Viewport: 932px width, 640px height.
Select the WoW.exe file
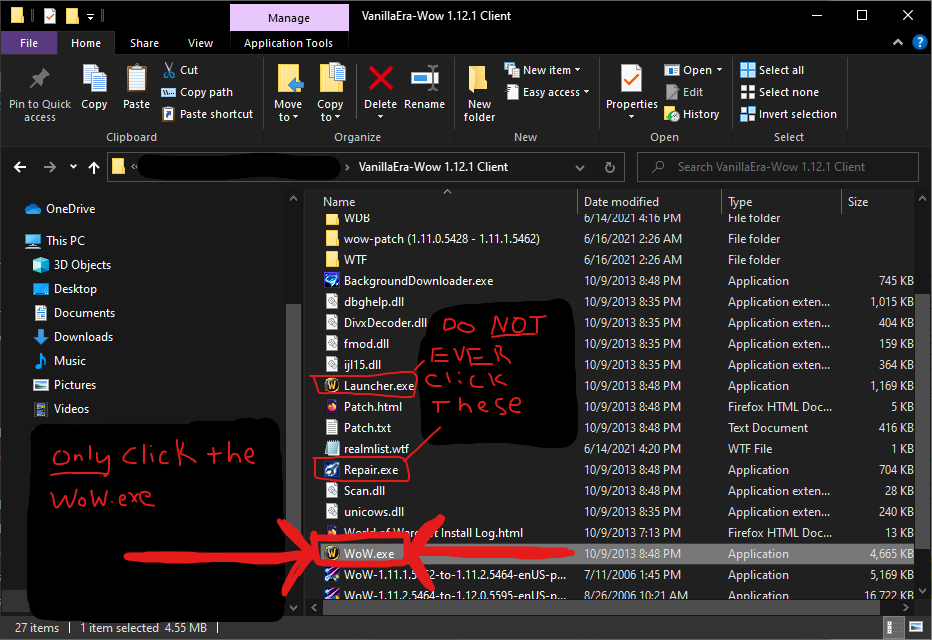(x=618, y=554)
